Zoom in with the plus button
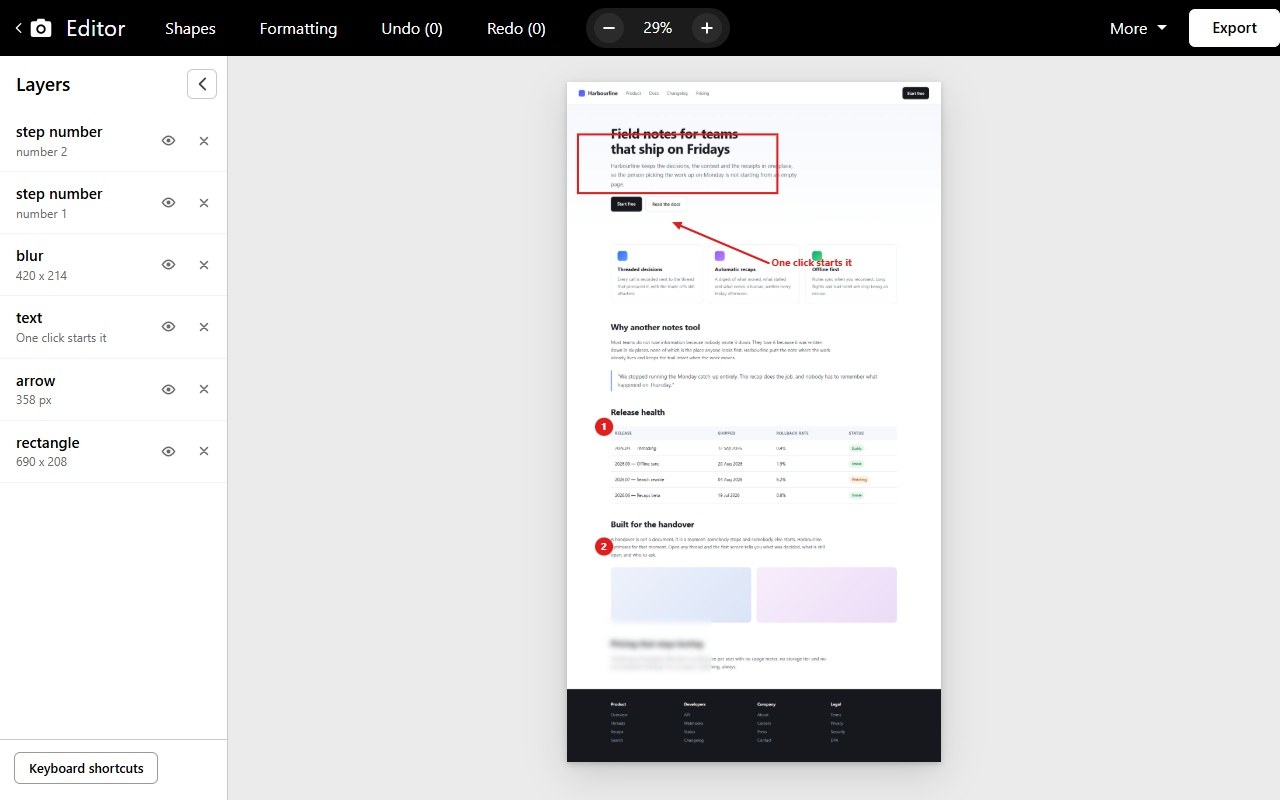This screenshot has height=800, width=1280. click(707, 28)
